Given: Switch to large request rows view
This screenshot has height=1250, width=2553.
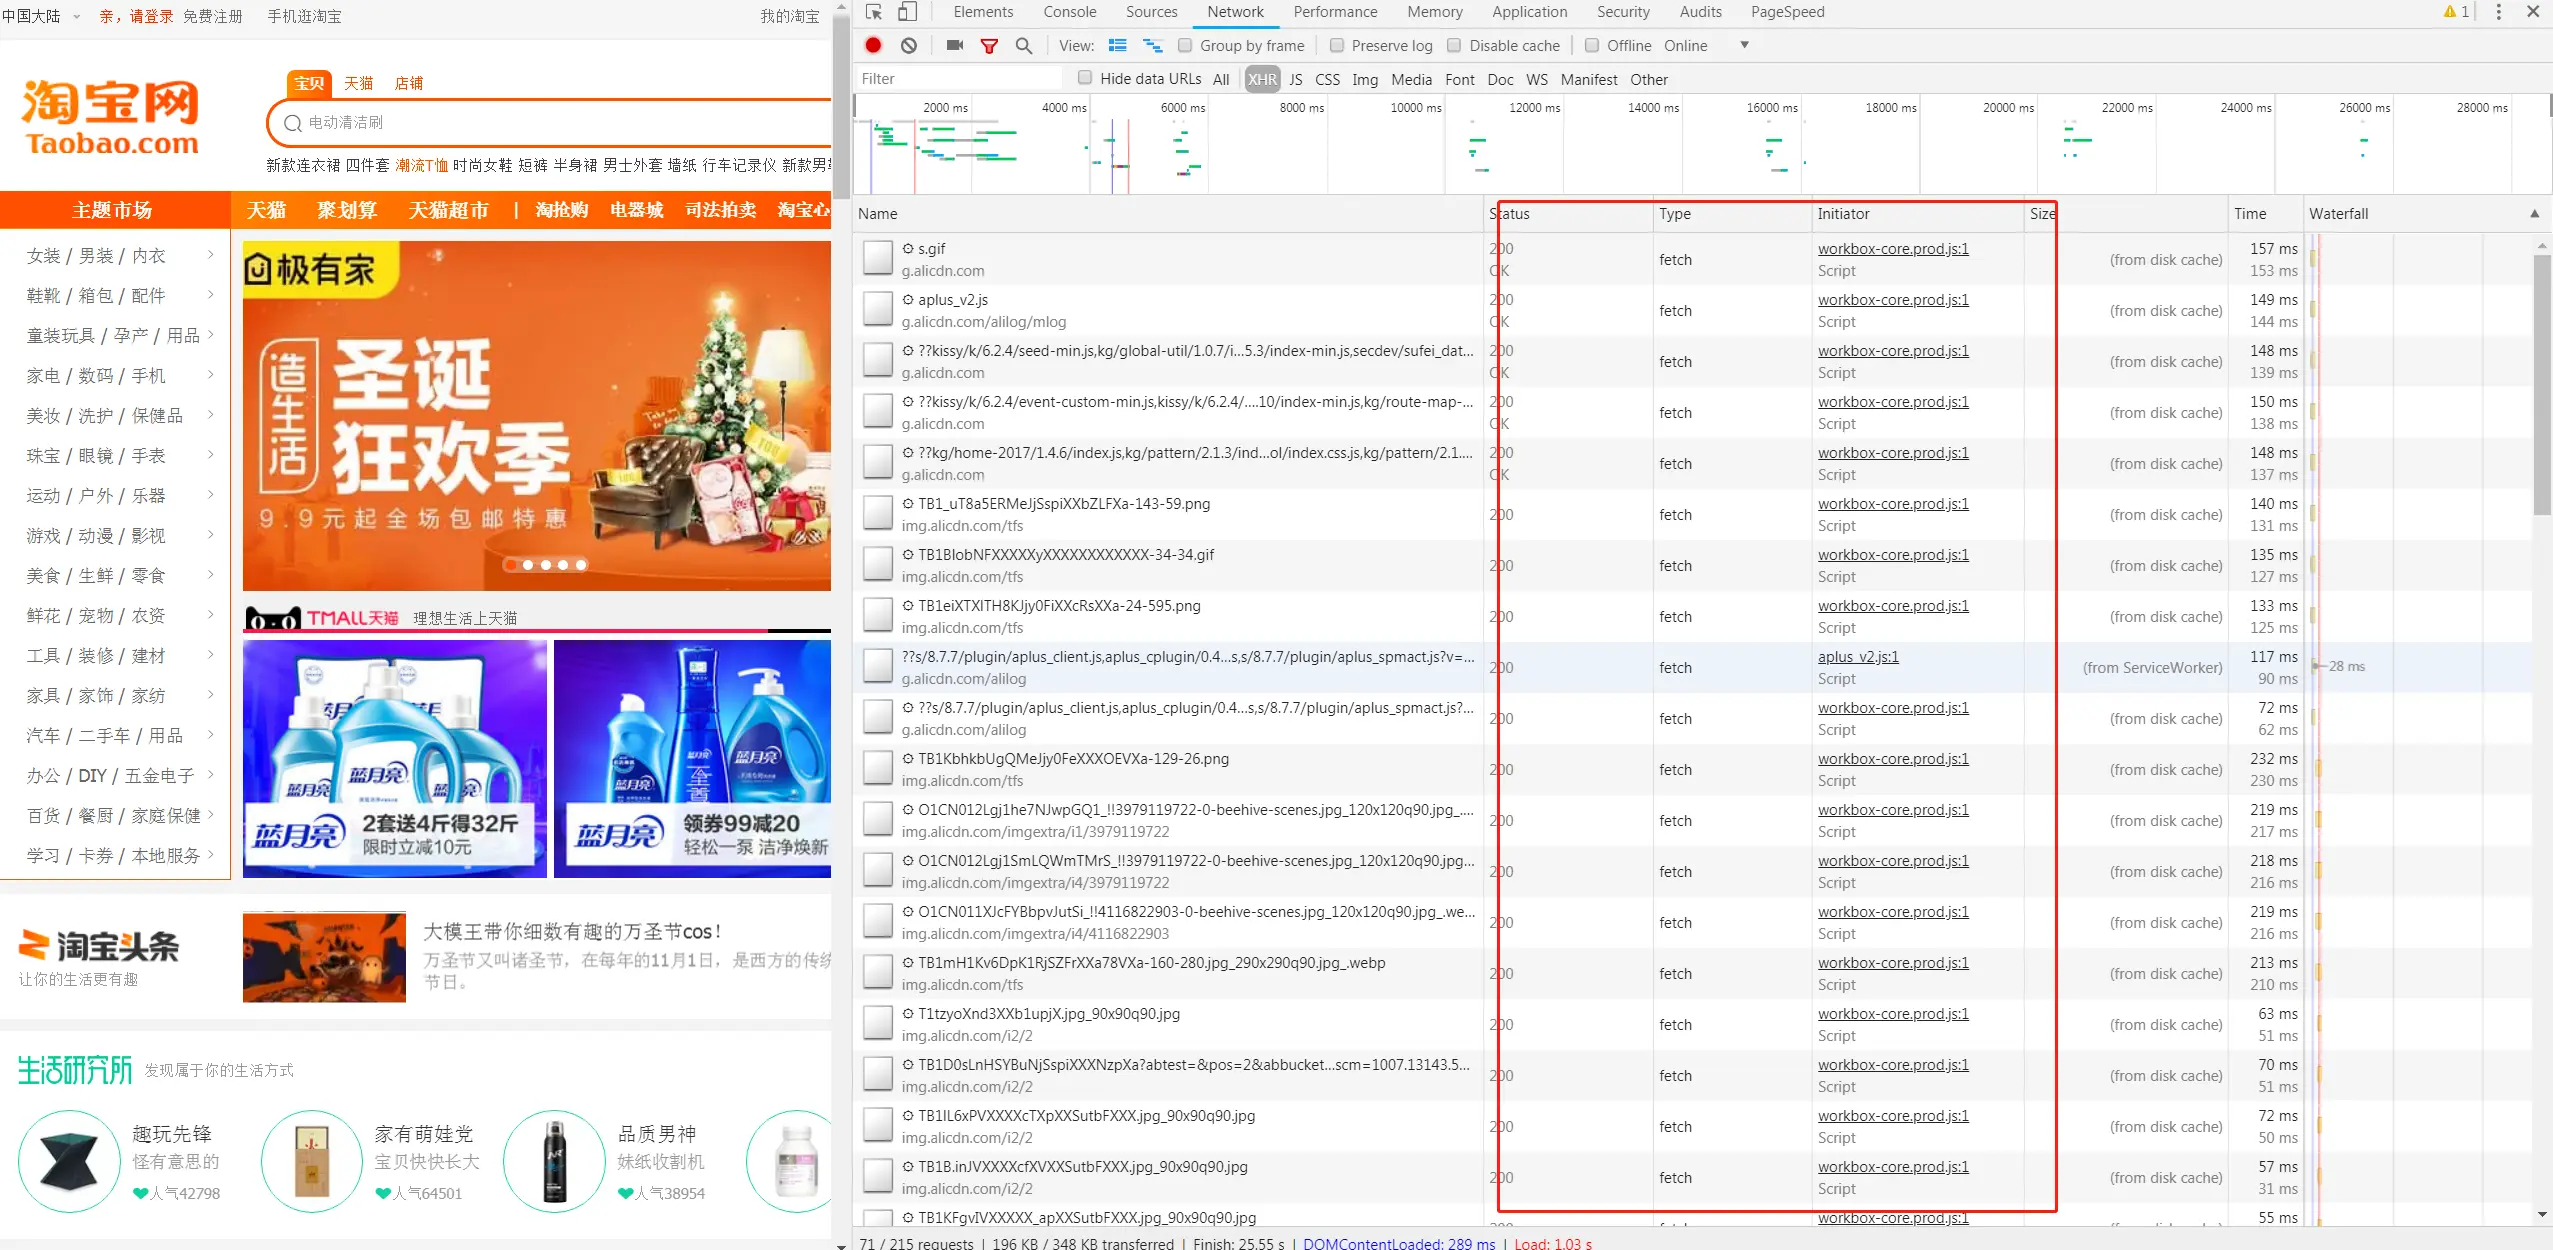Looking at the screenshot, I should tap(1118, 45).
